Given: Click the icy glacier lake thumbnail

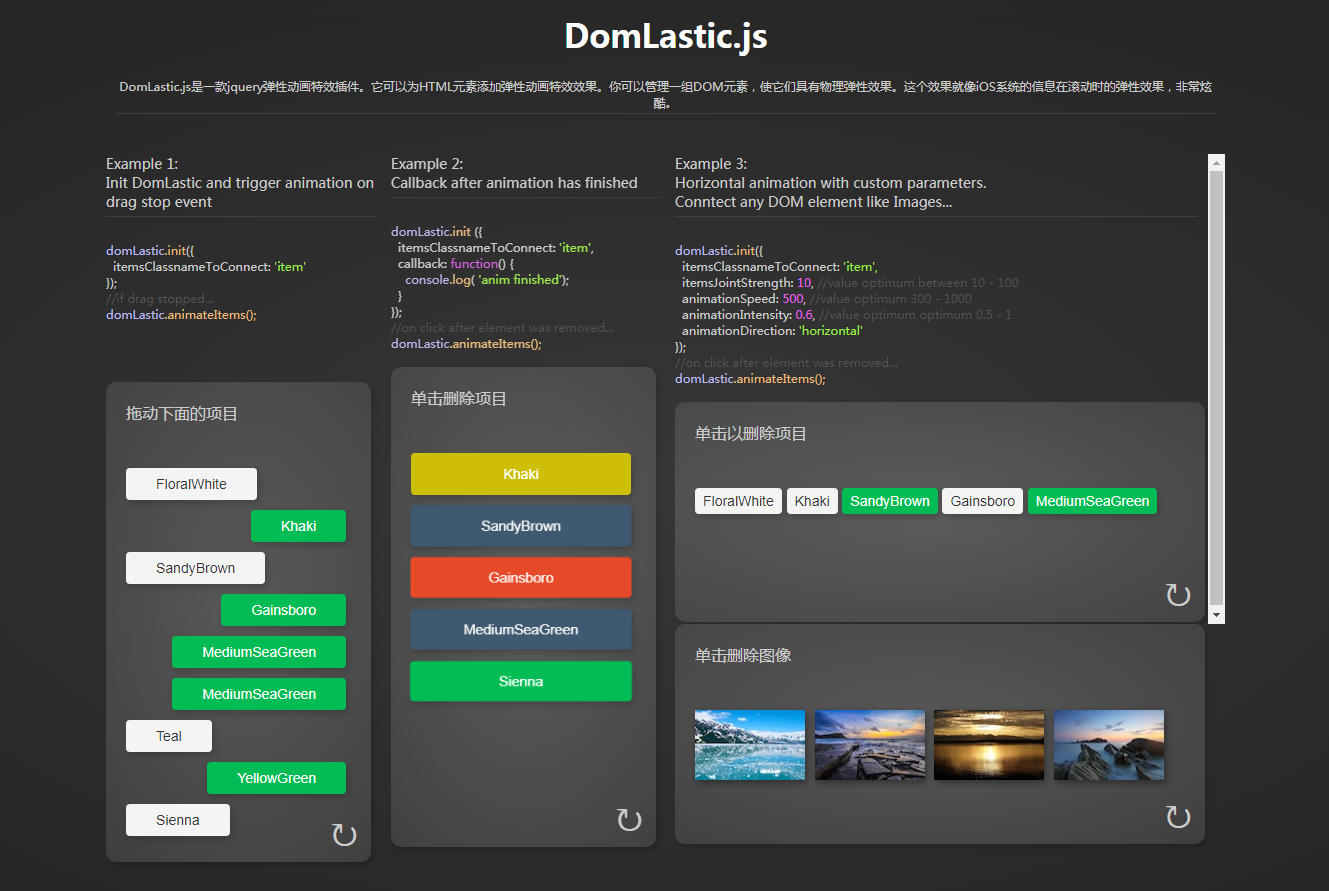Looking at the screenshot, I should tap(750, 745).
